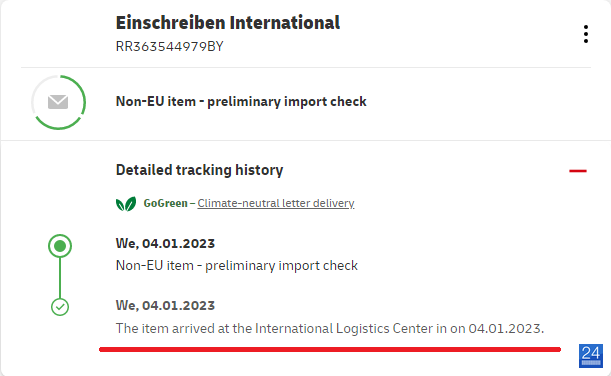The width and height of the screenshot is (611, 376).
Task: Click the bold preliminary import check status
Action: click(241, 101)
